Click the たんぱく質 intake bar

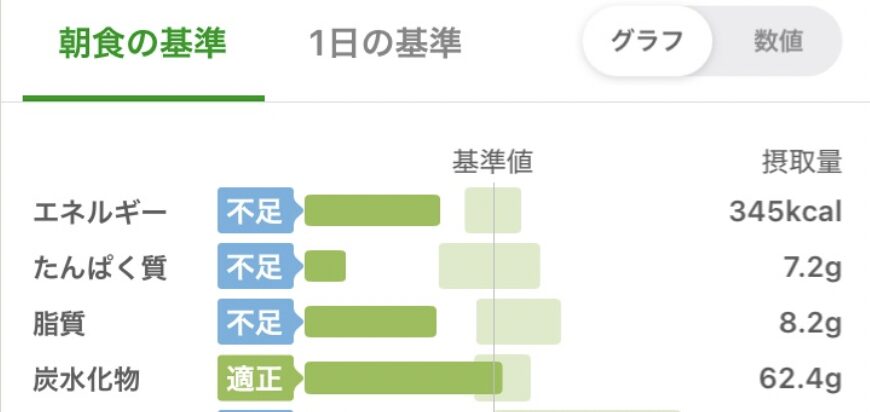325,267
